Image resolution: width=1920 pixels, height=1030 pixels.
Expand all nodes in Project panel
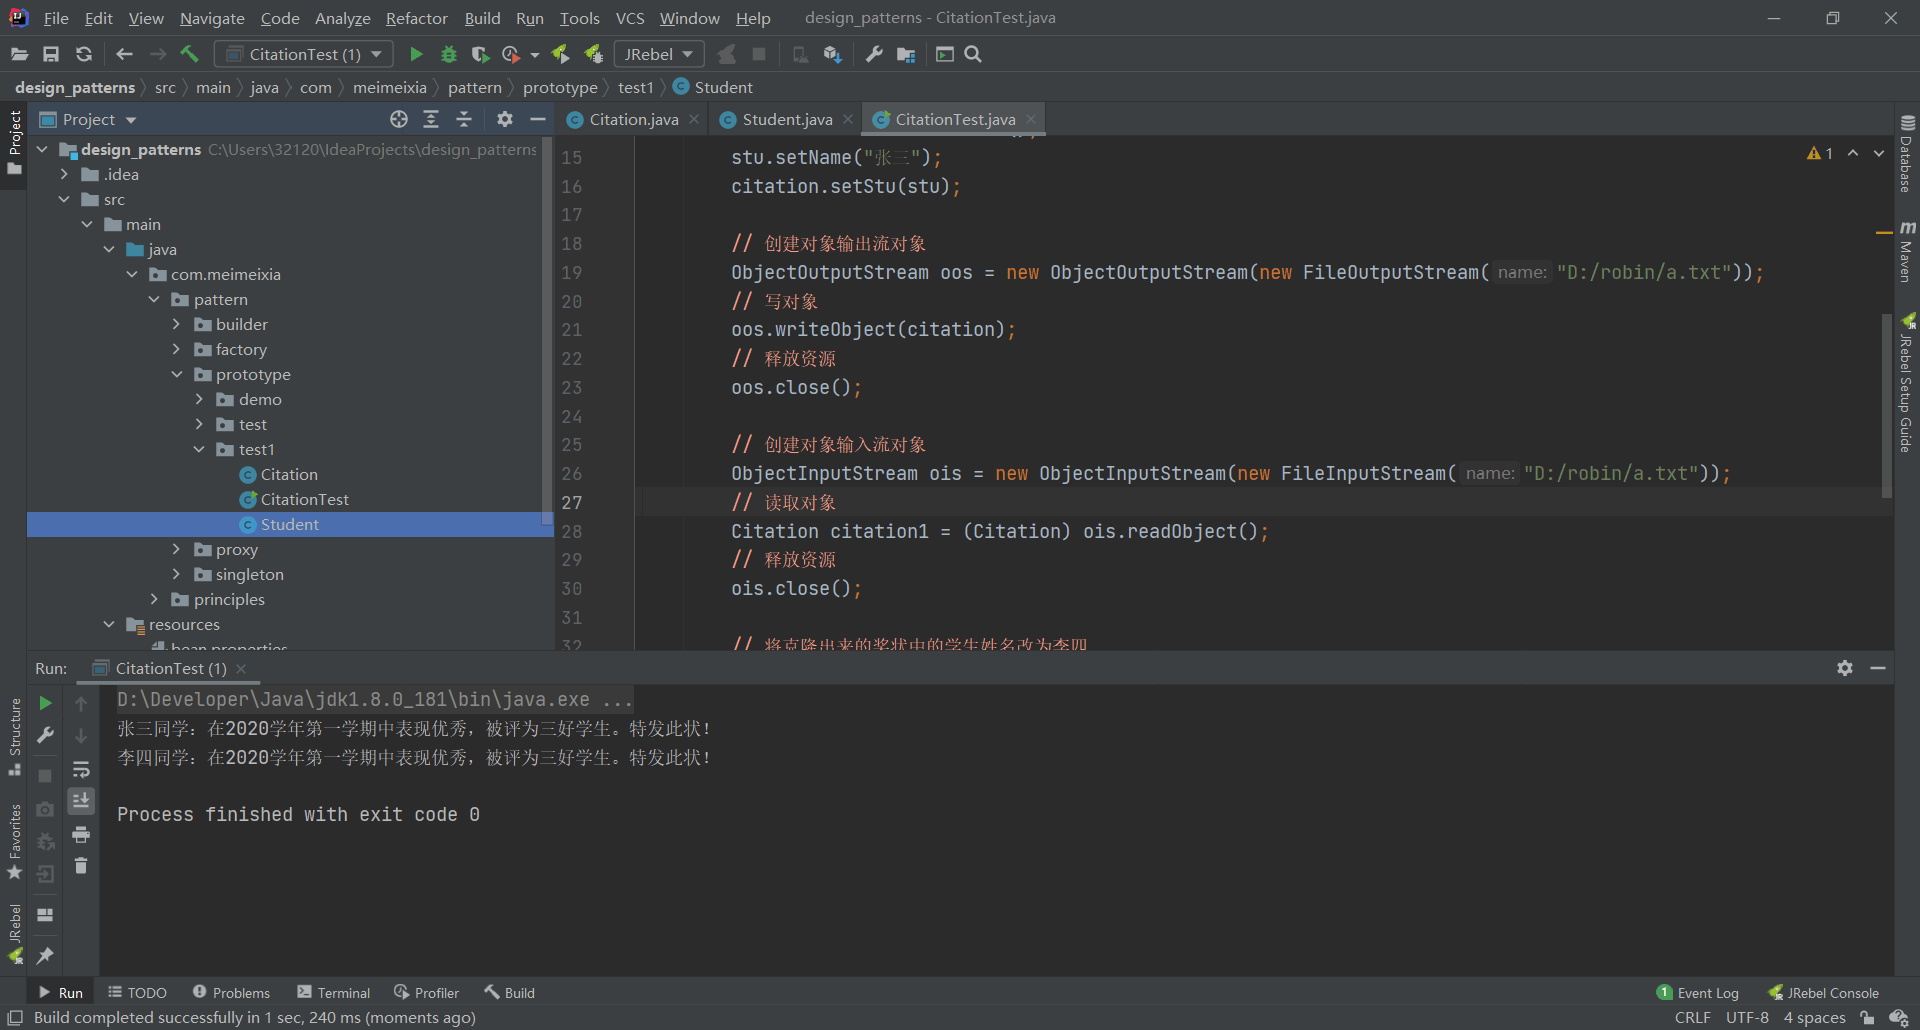[431, 119]
